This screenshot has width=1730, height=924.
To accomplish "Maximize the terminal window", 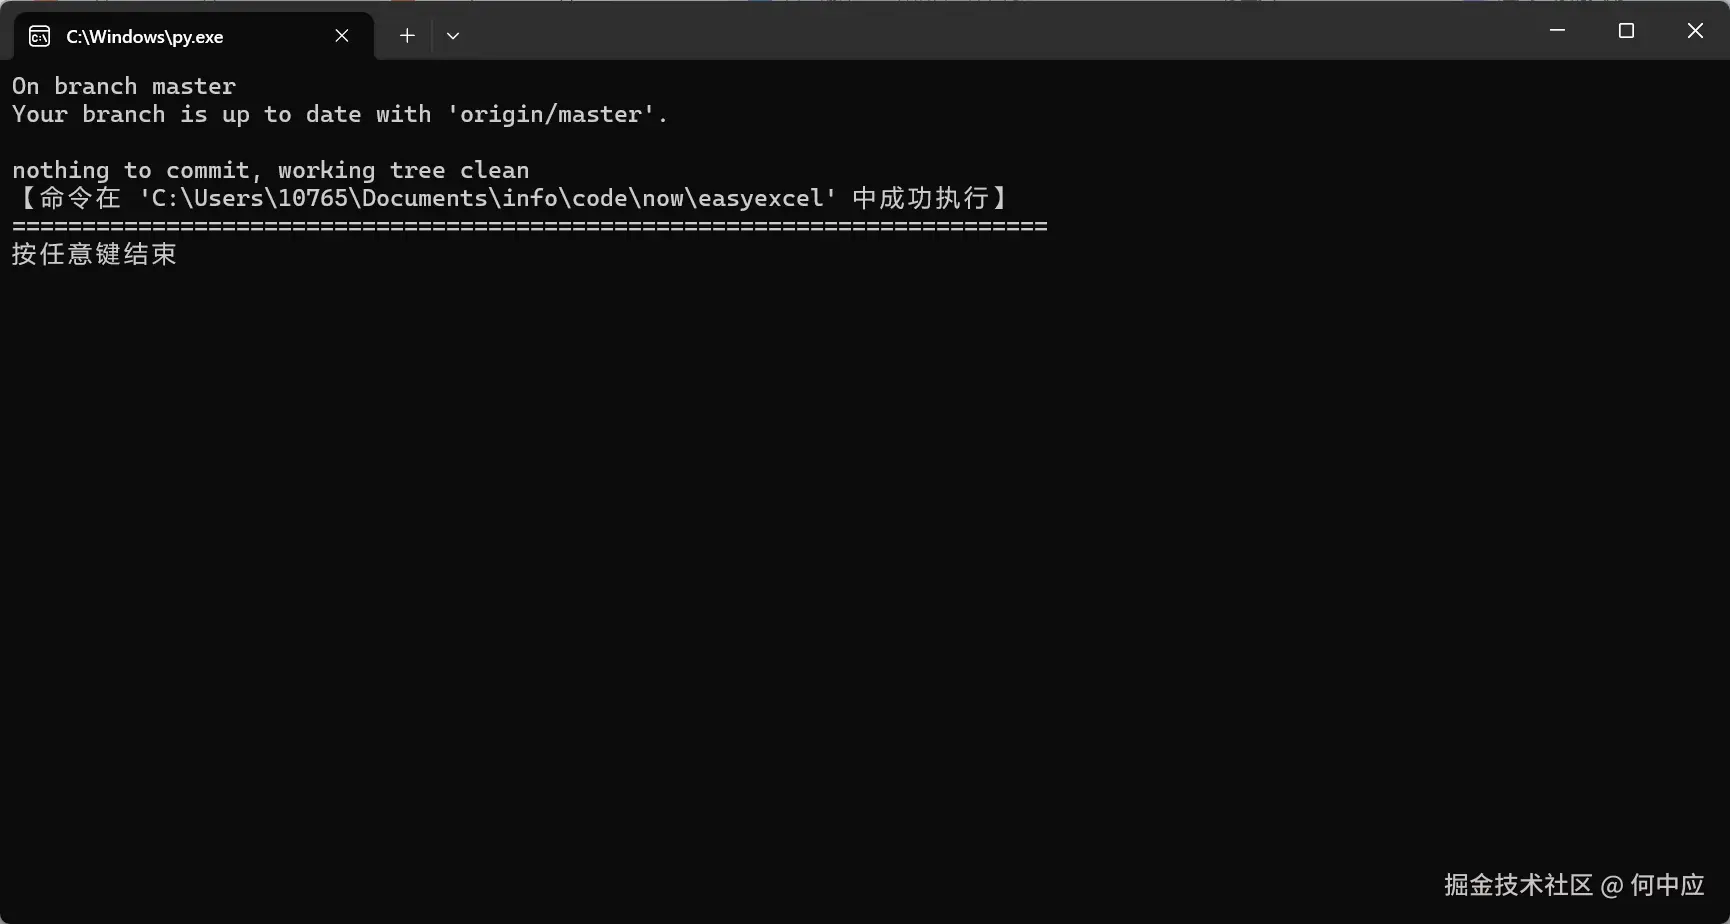I will (x=1626, y=31).
